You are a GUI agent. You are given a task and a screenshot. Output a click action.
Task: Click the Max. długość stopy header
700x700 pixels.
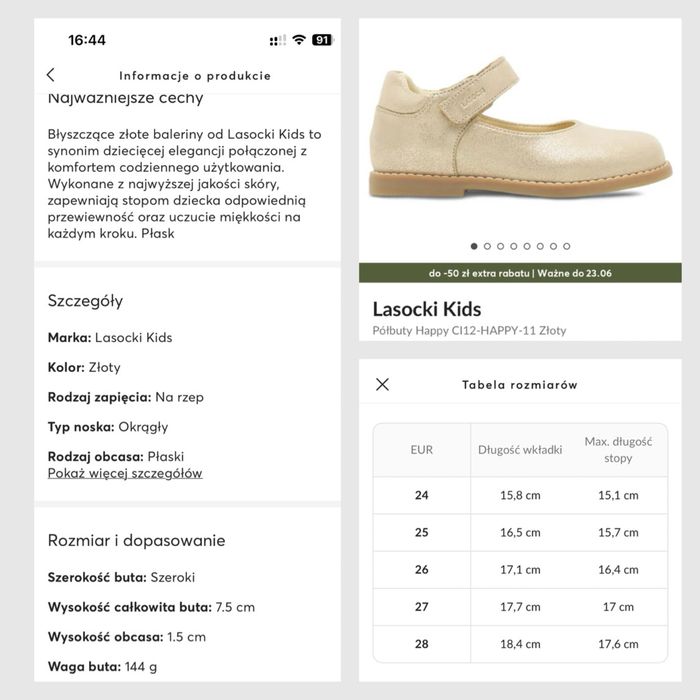[x=618, y=450]
